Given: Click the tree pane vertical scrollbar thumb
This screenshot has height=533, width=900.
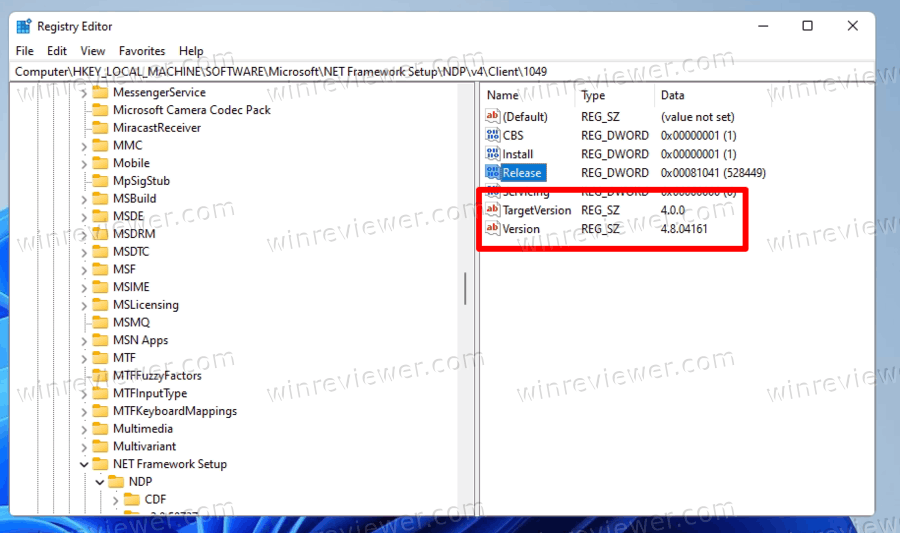Looking at the screenshot, I should (x=465, y=289).
